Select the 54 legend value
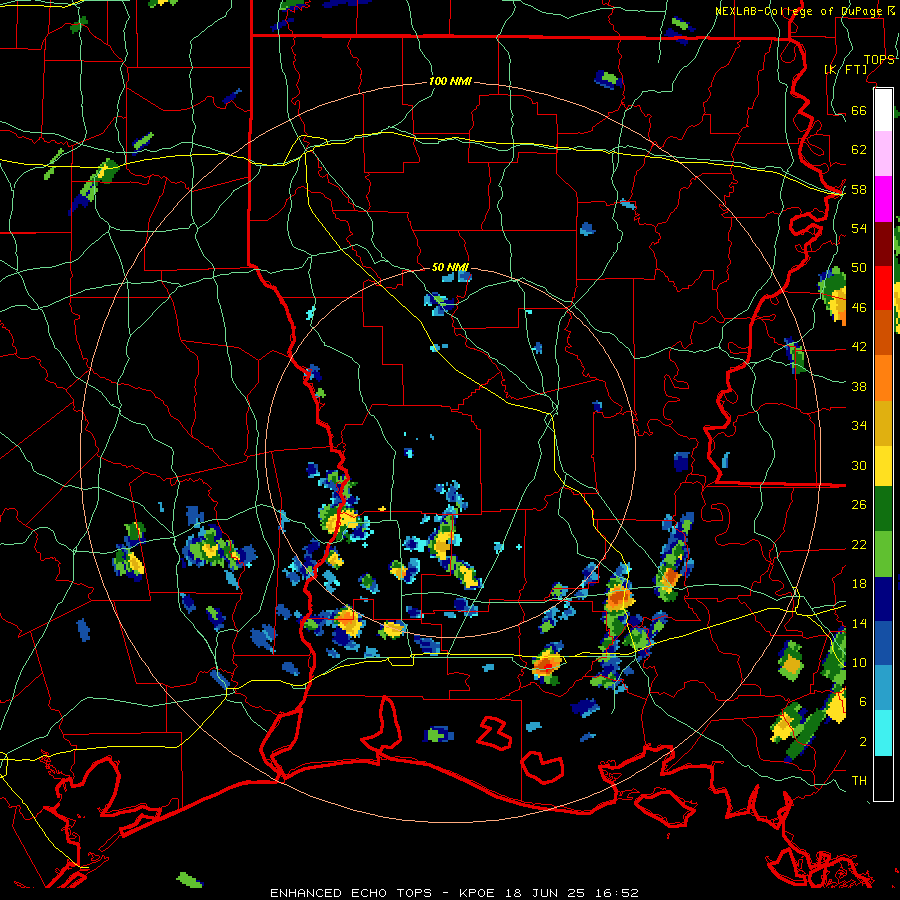The image size is (900, 900). tap(859, 228)
